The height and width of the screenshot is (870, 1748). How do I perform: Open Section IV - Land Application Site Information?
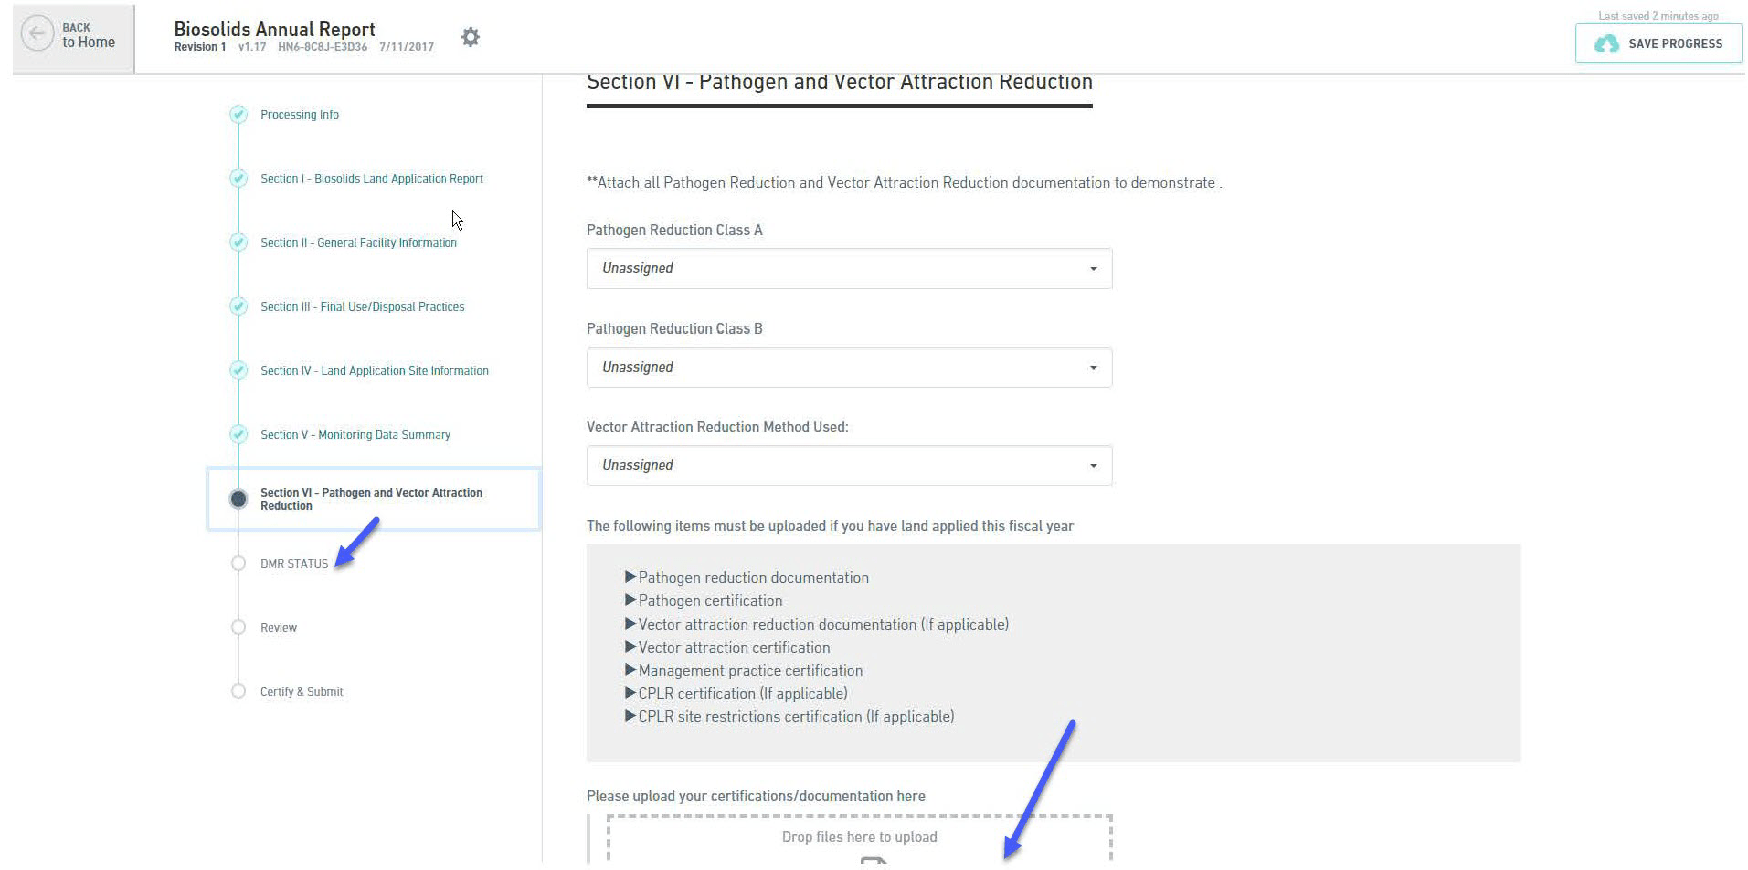(x=374, y=371)
